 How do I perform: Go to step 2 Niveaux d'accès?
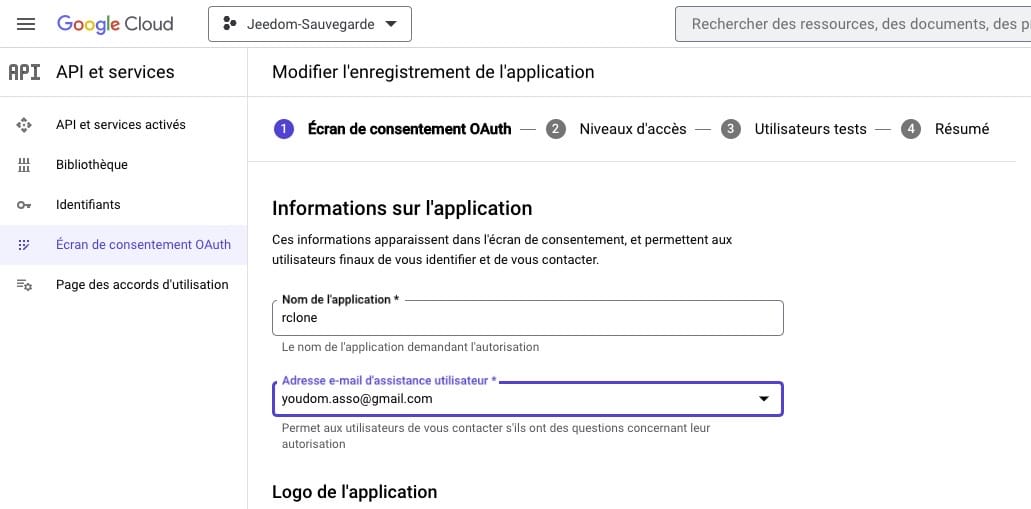point(616,129)
